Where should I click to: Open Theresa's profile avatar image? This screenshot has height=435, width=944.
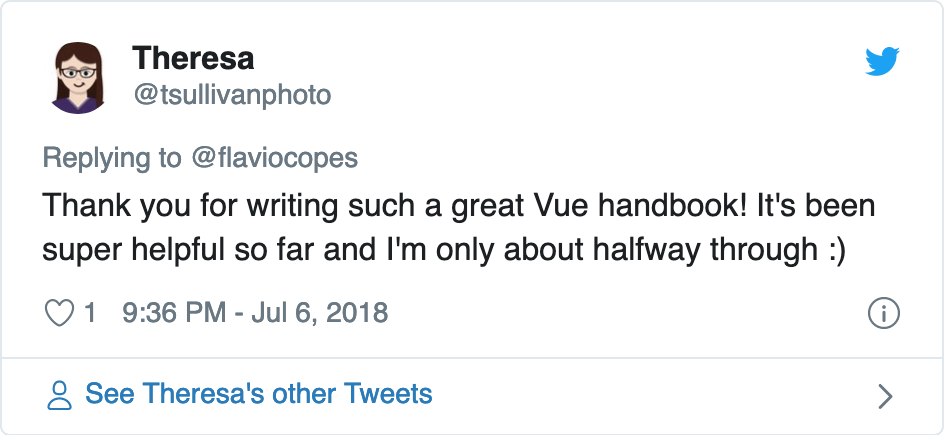[76, 77]
